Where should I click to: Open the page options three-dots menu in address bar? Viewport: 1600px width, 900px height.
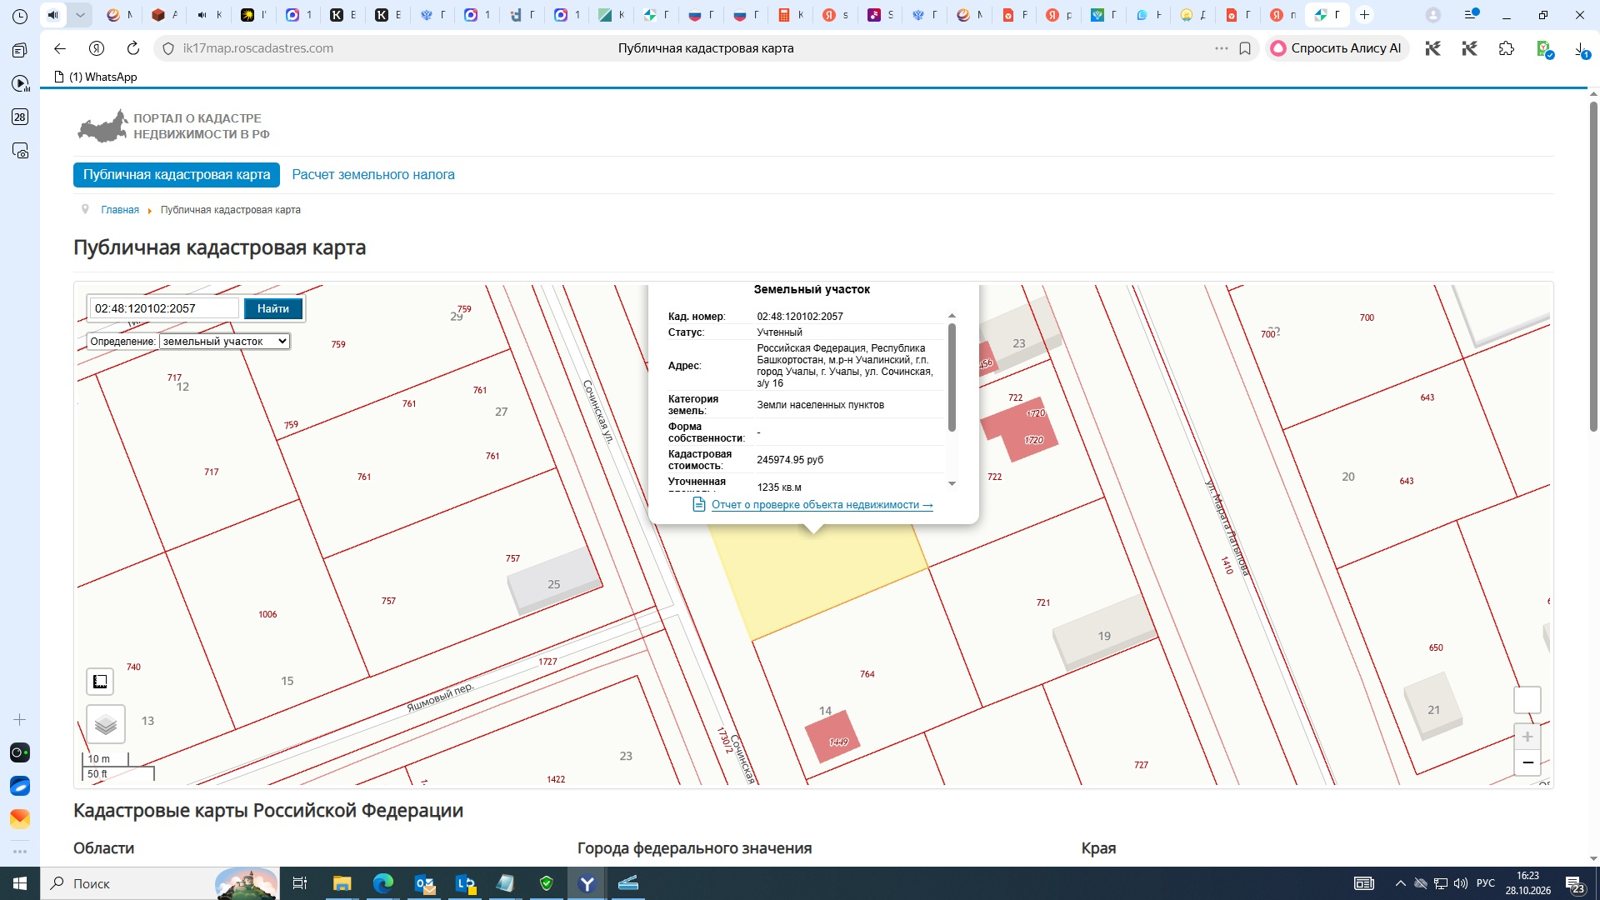pos(1221,48)
